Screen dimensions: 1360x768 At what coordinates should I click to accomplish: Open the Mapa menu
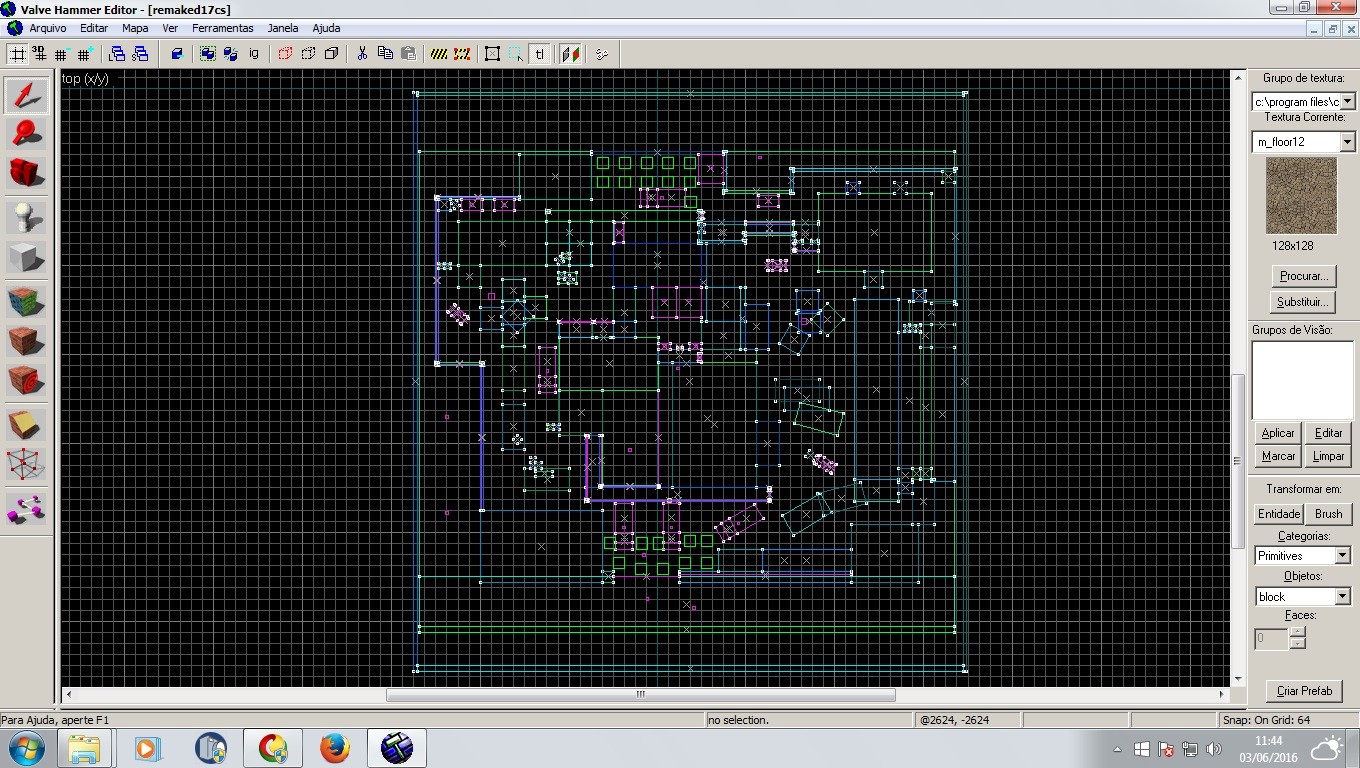pyautogui.click(x=134, y=28)
